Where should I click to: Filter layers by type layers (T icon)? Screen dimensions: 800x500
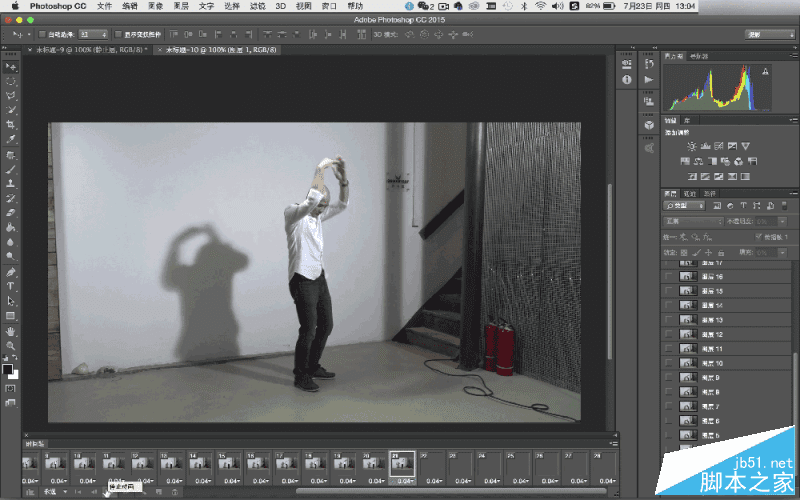[743, 206]
